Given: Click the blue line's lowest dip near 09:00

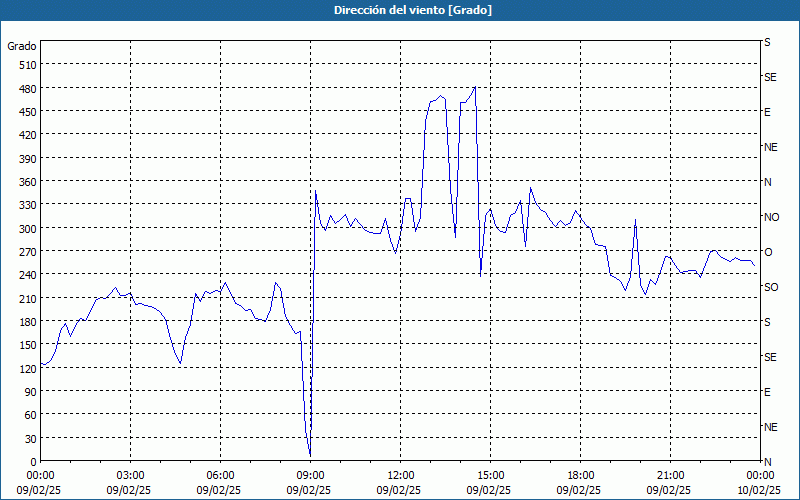Looking at the screenshot, I should click(x=310, y=455).
